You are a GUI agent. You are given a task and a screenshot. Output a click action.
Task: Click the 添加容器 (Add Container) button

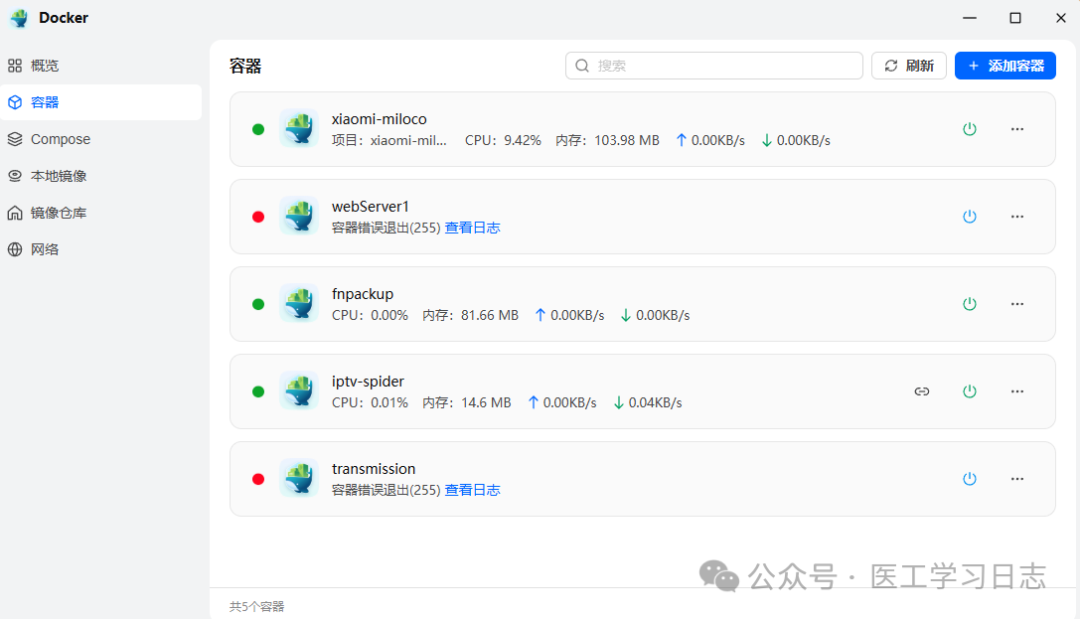coord(1004,65)
